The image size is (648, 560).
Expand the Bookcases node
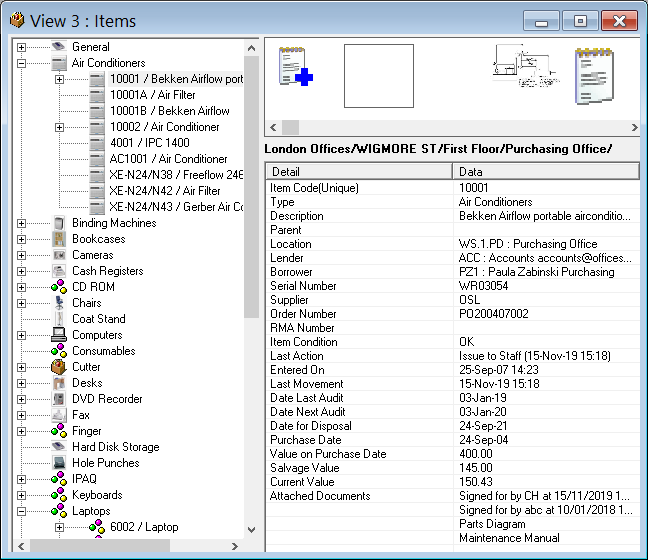coord(21,240)
